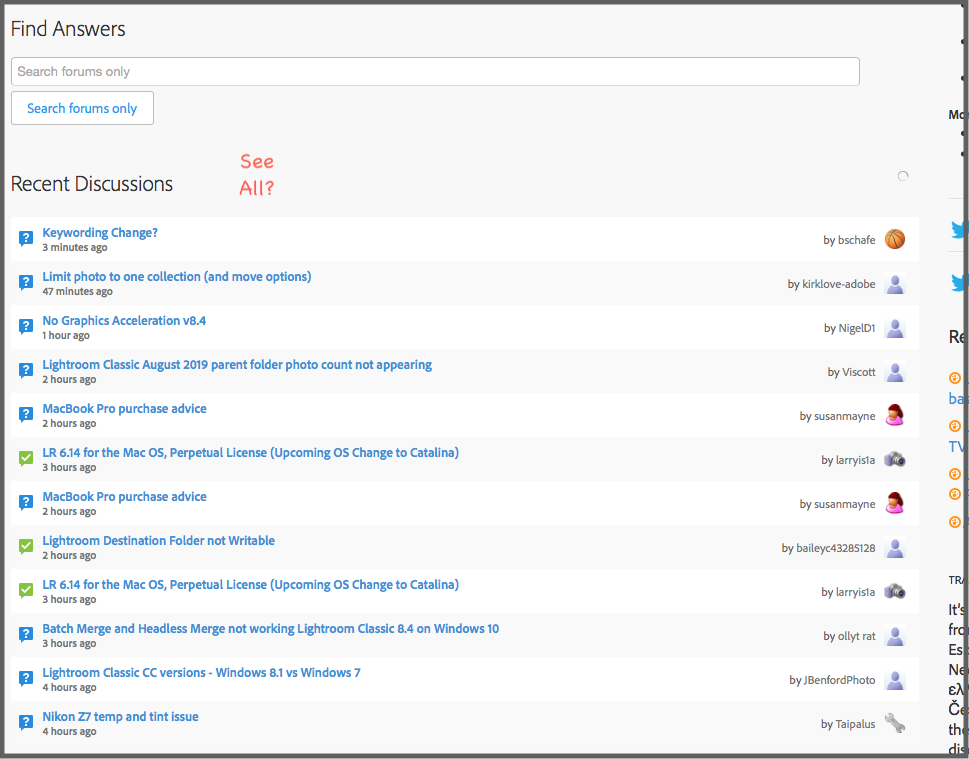Open Taipalus's wrench avatar
Viewport: 969px width, 759px height.
tap(895, 724)
